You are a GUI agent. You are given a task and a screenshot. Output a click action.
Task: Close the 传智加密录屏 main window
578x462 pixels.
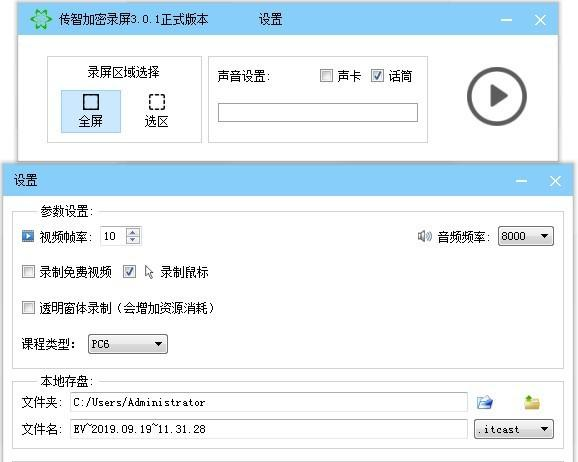(x=540, y=20)
